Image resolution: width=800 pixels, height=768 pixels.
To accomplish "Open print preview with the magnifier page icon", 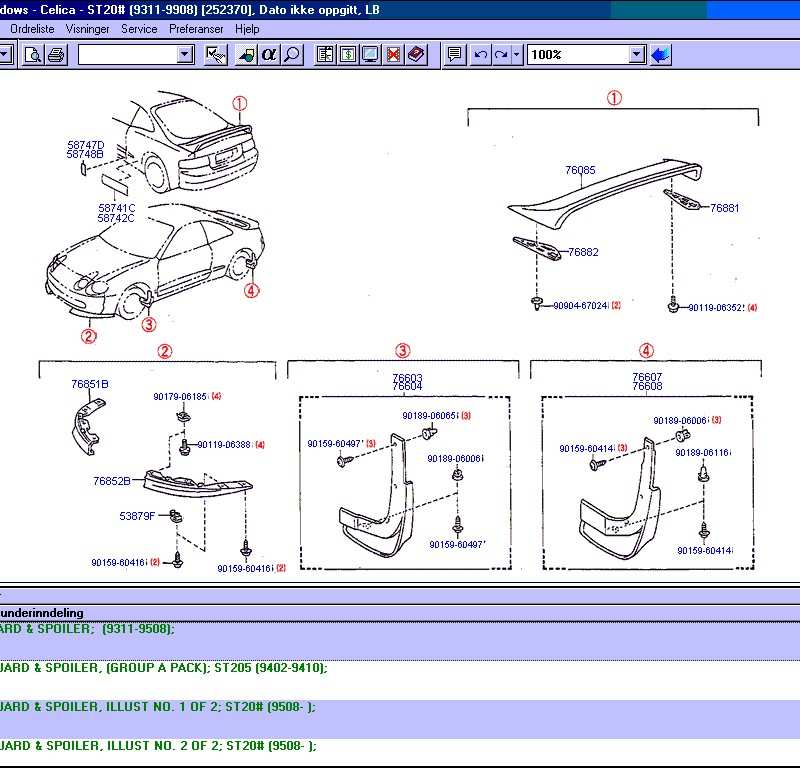I will (x=33, y=55).
